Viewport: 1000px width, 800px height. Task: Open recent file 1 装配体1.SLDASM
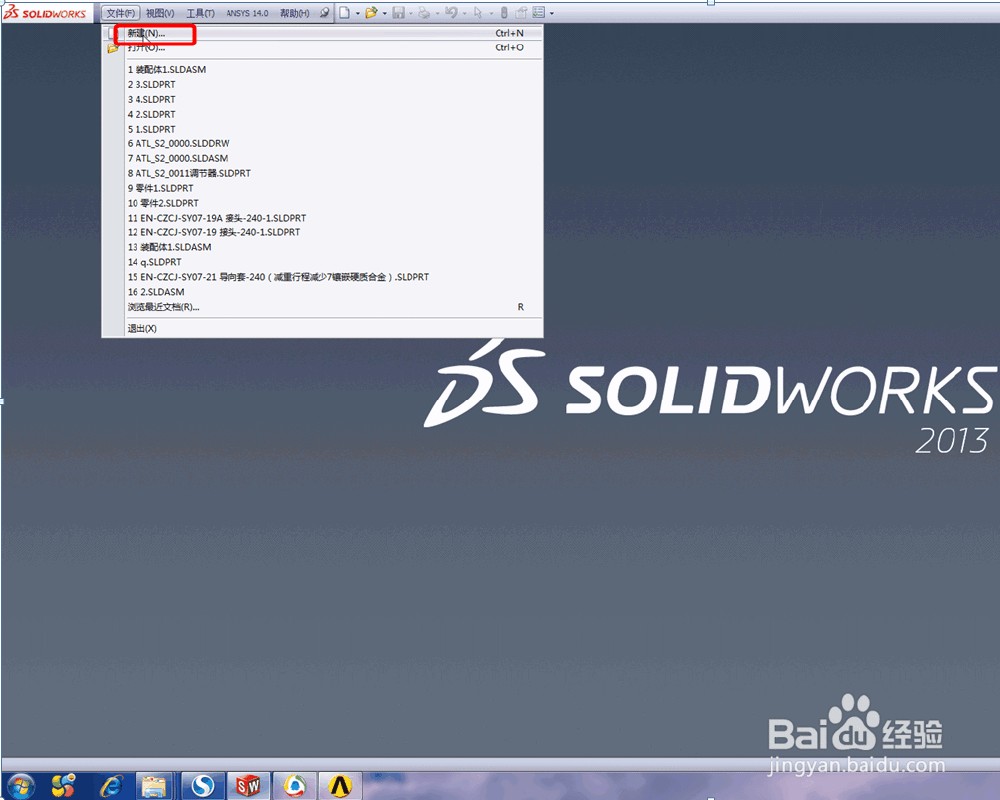pos(322,70)
